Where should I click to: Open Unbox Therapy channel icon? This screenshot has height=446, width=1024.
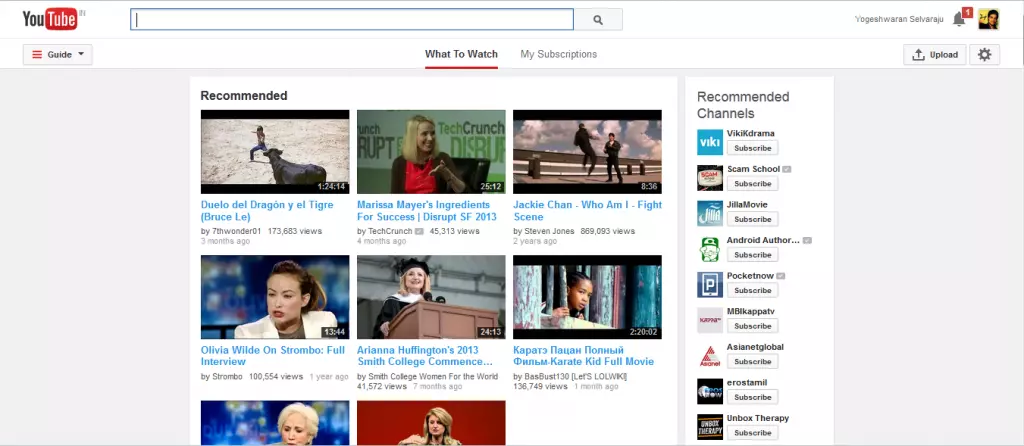710,426
